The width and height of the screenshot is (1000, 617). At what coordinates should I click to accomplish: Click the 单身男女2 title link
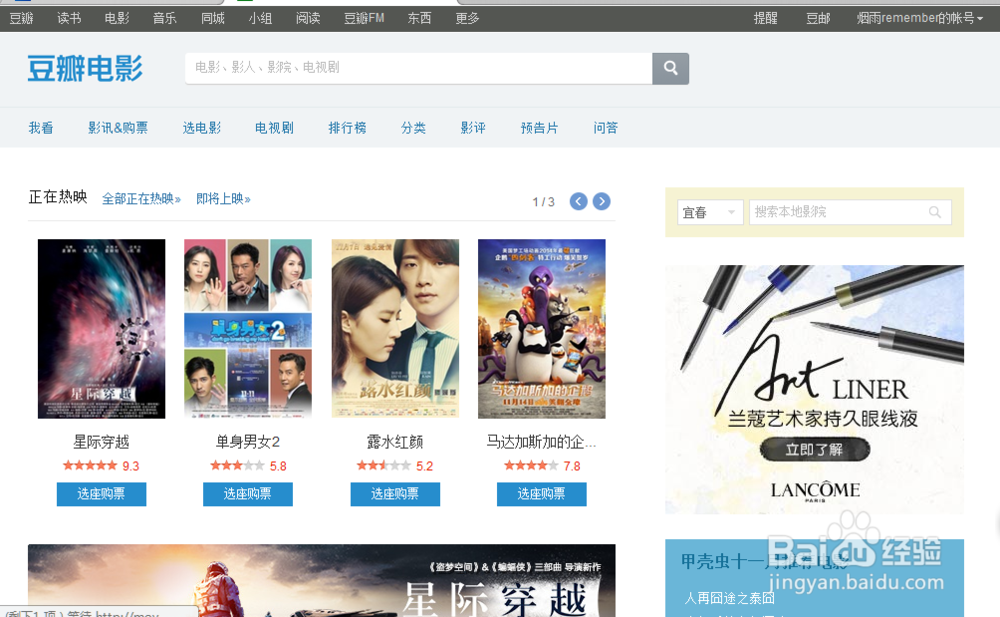pos(248,442)
